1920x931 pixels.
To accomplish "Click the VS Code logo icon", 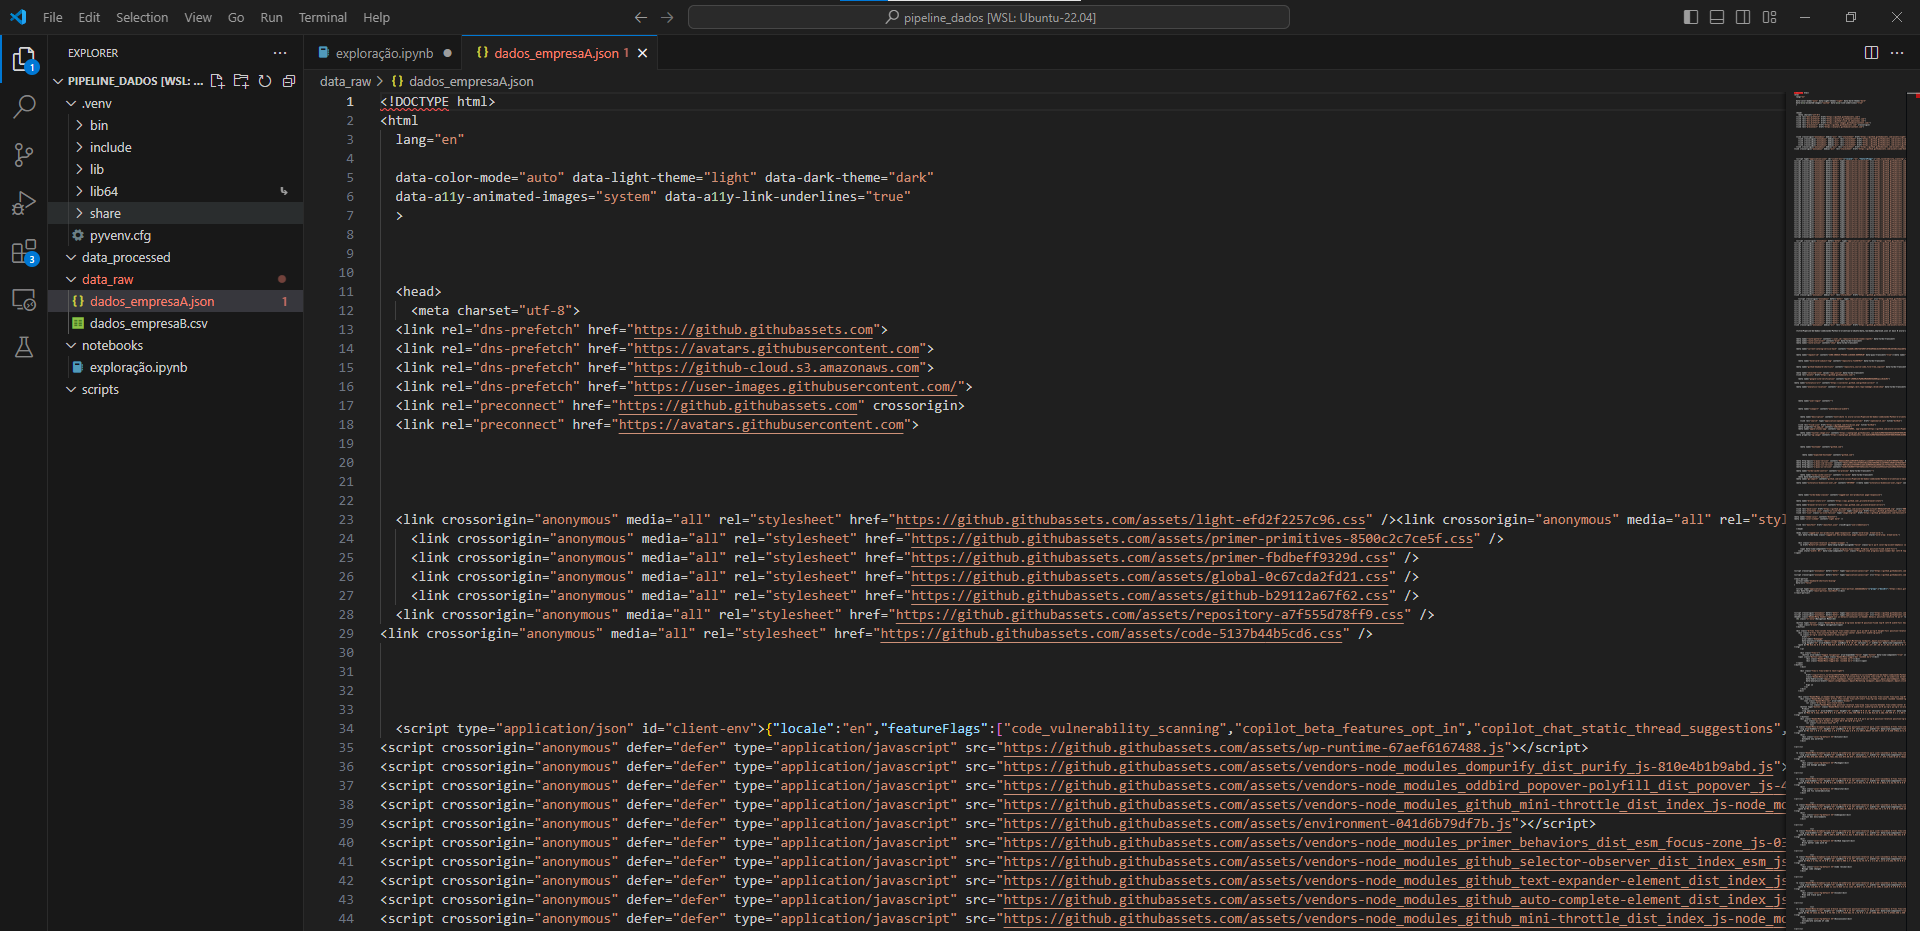I will point(18,17).
